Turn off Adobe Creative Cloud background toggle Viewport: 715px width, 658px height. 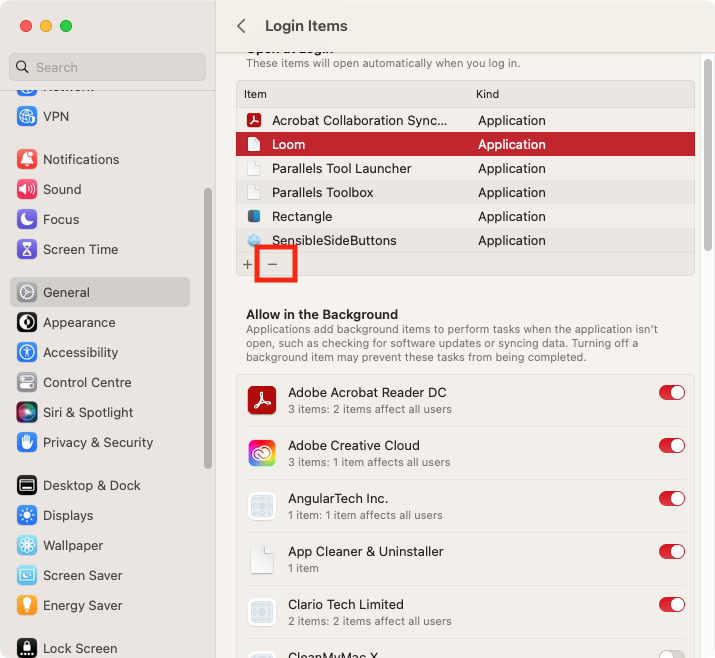click(672, 446)
